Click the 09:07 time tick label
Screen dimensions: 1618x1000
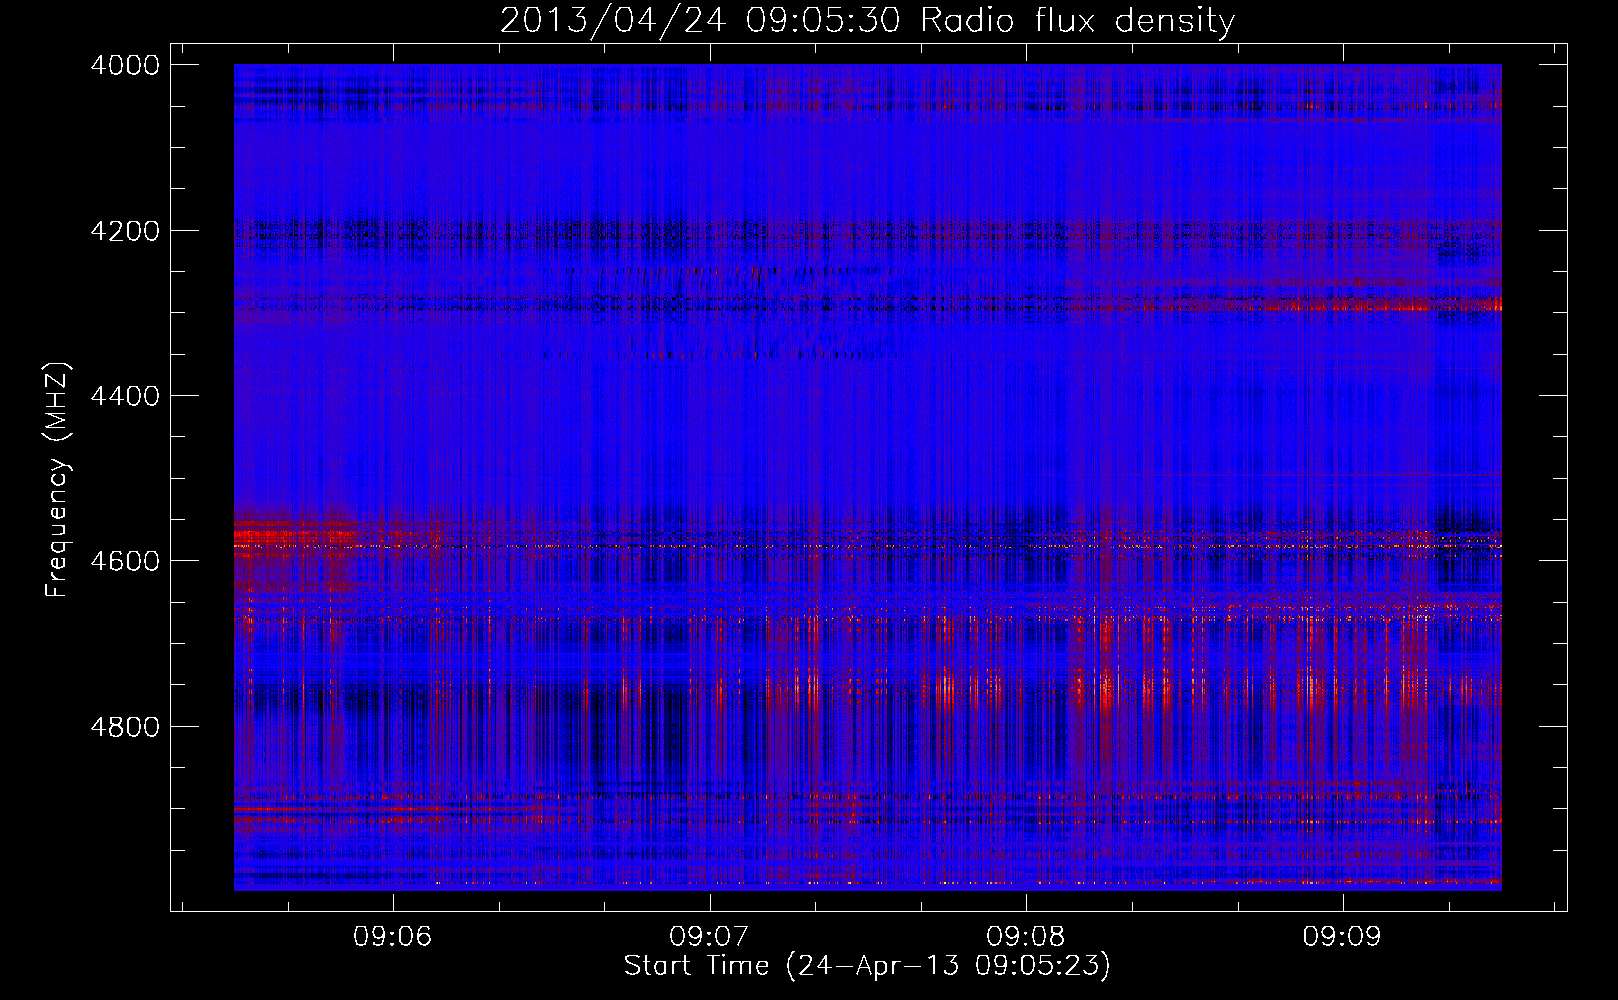click(x=709, y=936)
